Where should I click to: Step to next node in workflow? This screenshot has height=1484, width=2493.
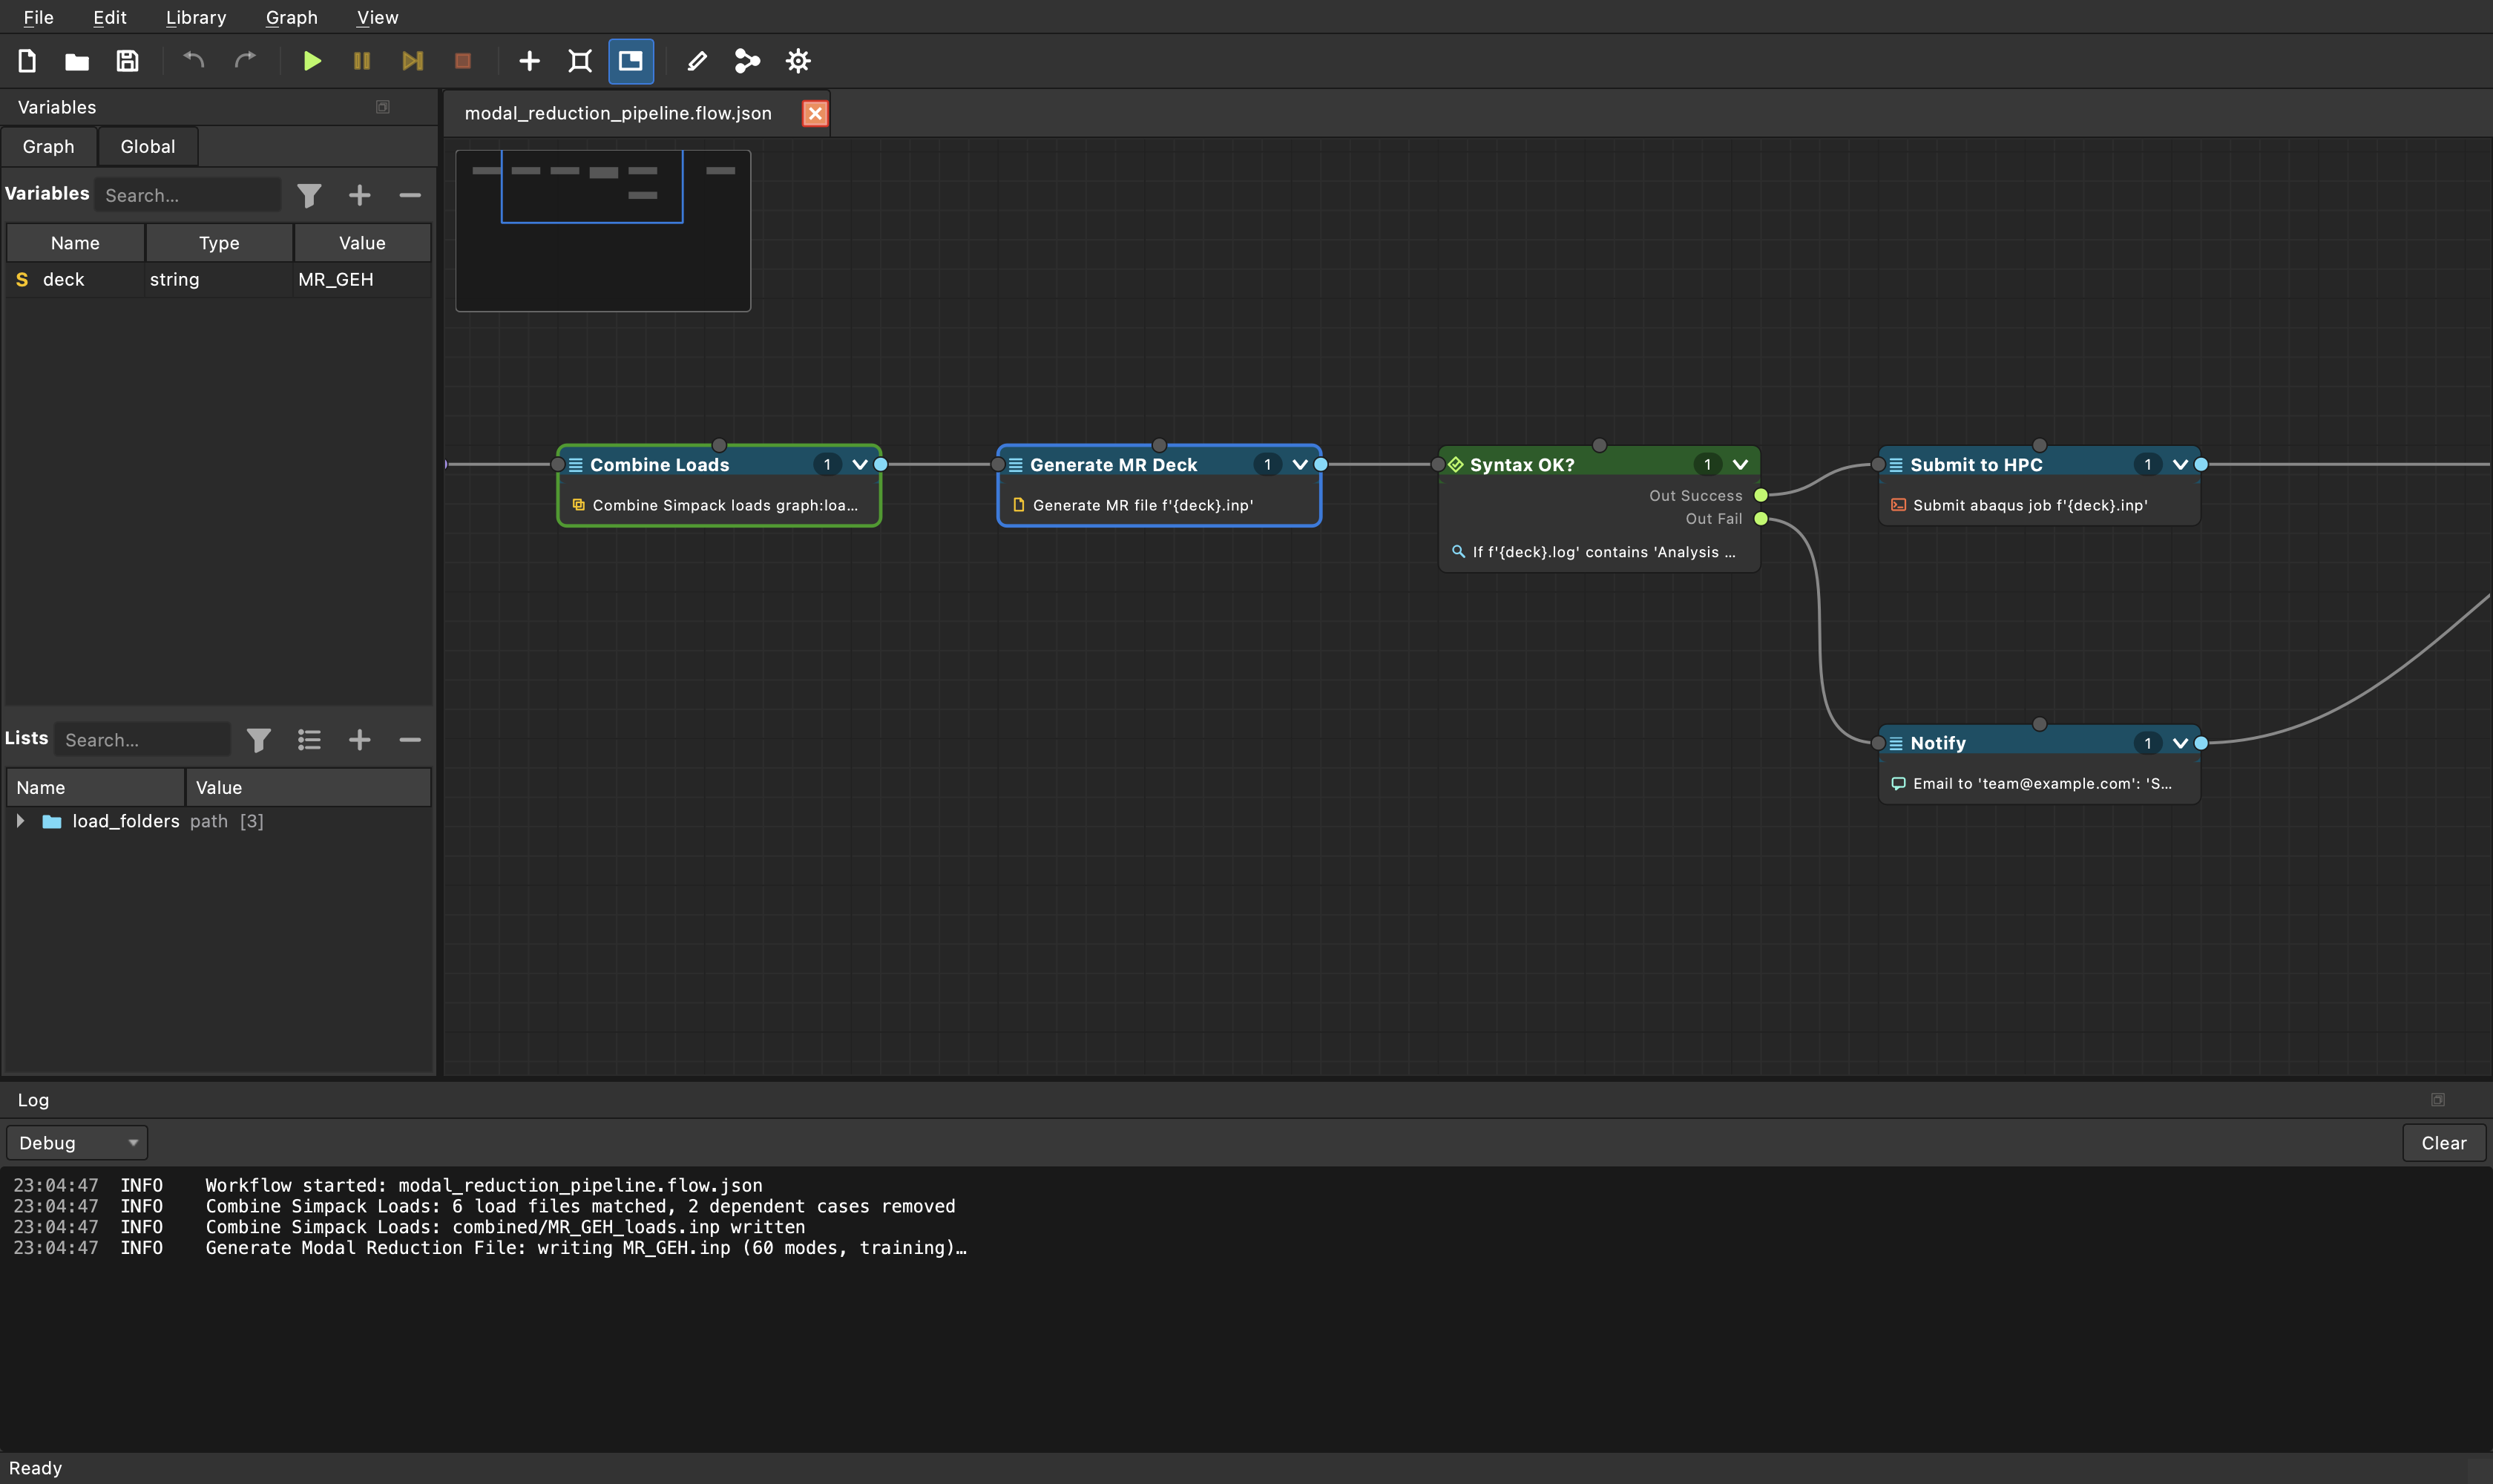click(x=412, y=61)
